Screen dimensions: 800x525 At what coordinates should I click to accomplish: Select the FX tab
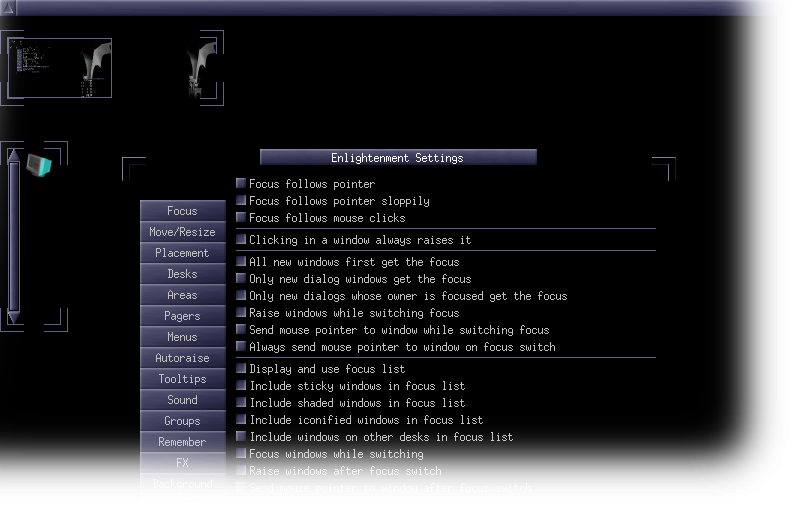click(183, 463)
